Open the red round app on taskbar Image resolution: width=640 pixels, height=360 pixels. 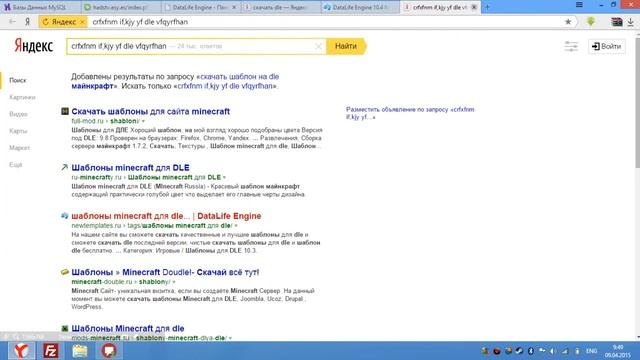click(x=109, y=351)
